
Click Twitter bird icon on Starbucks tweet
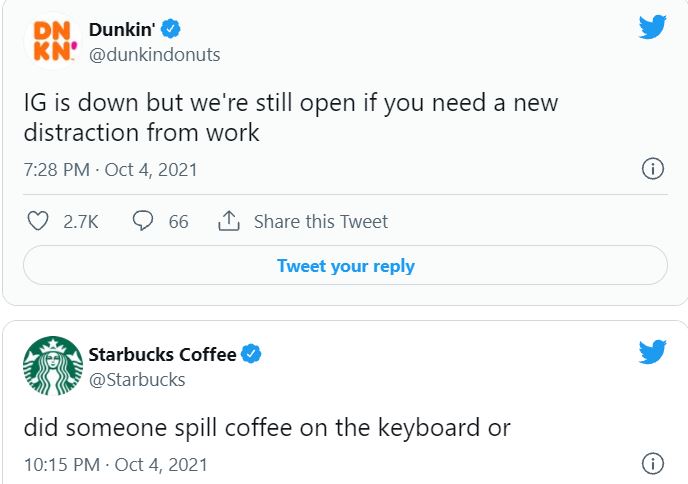(x=652, y=351)
